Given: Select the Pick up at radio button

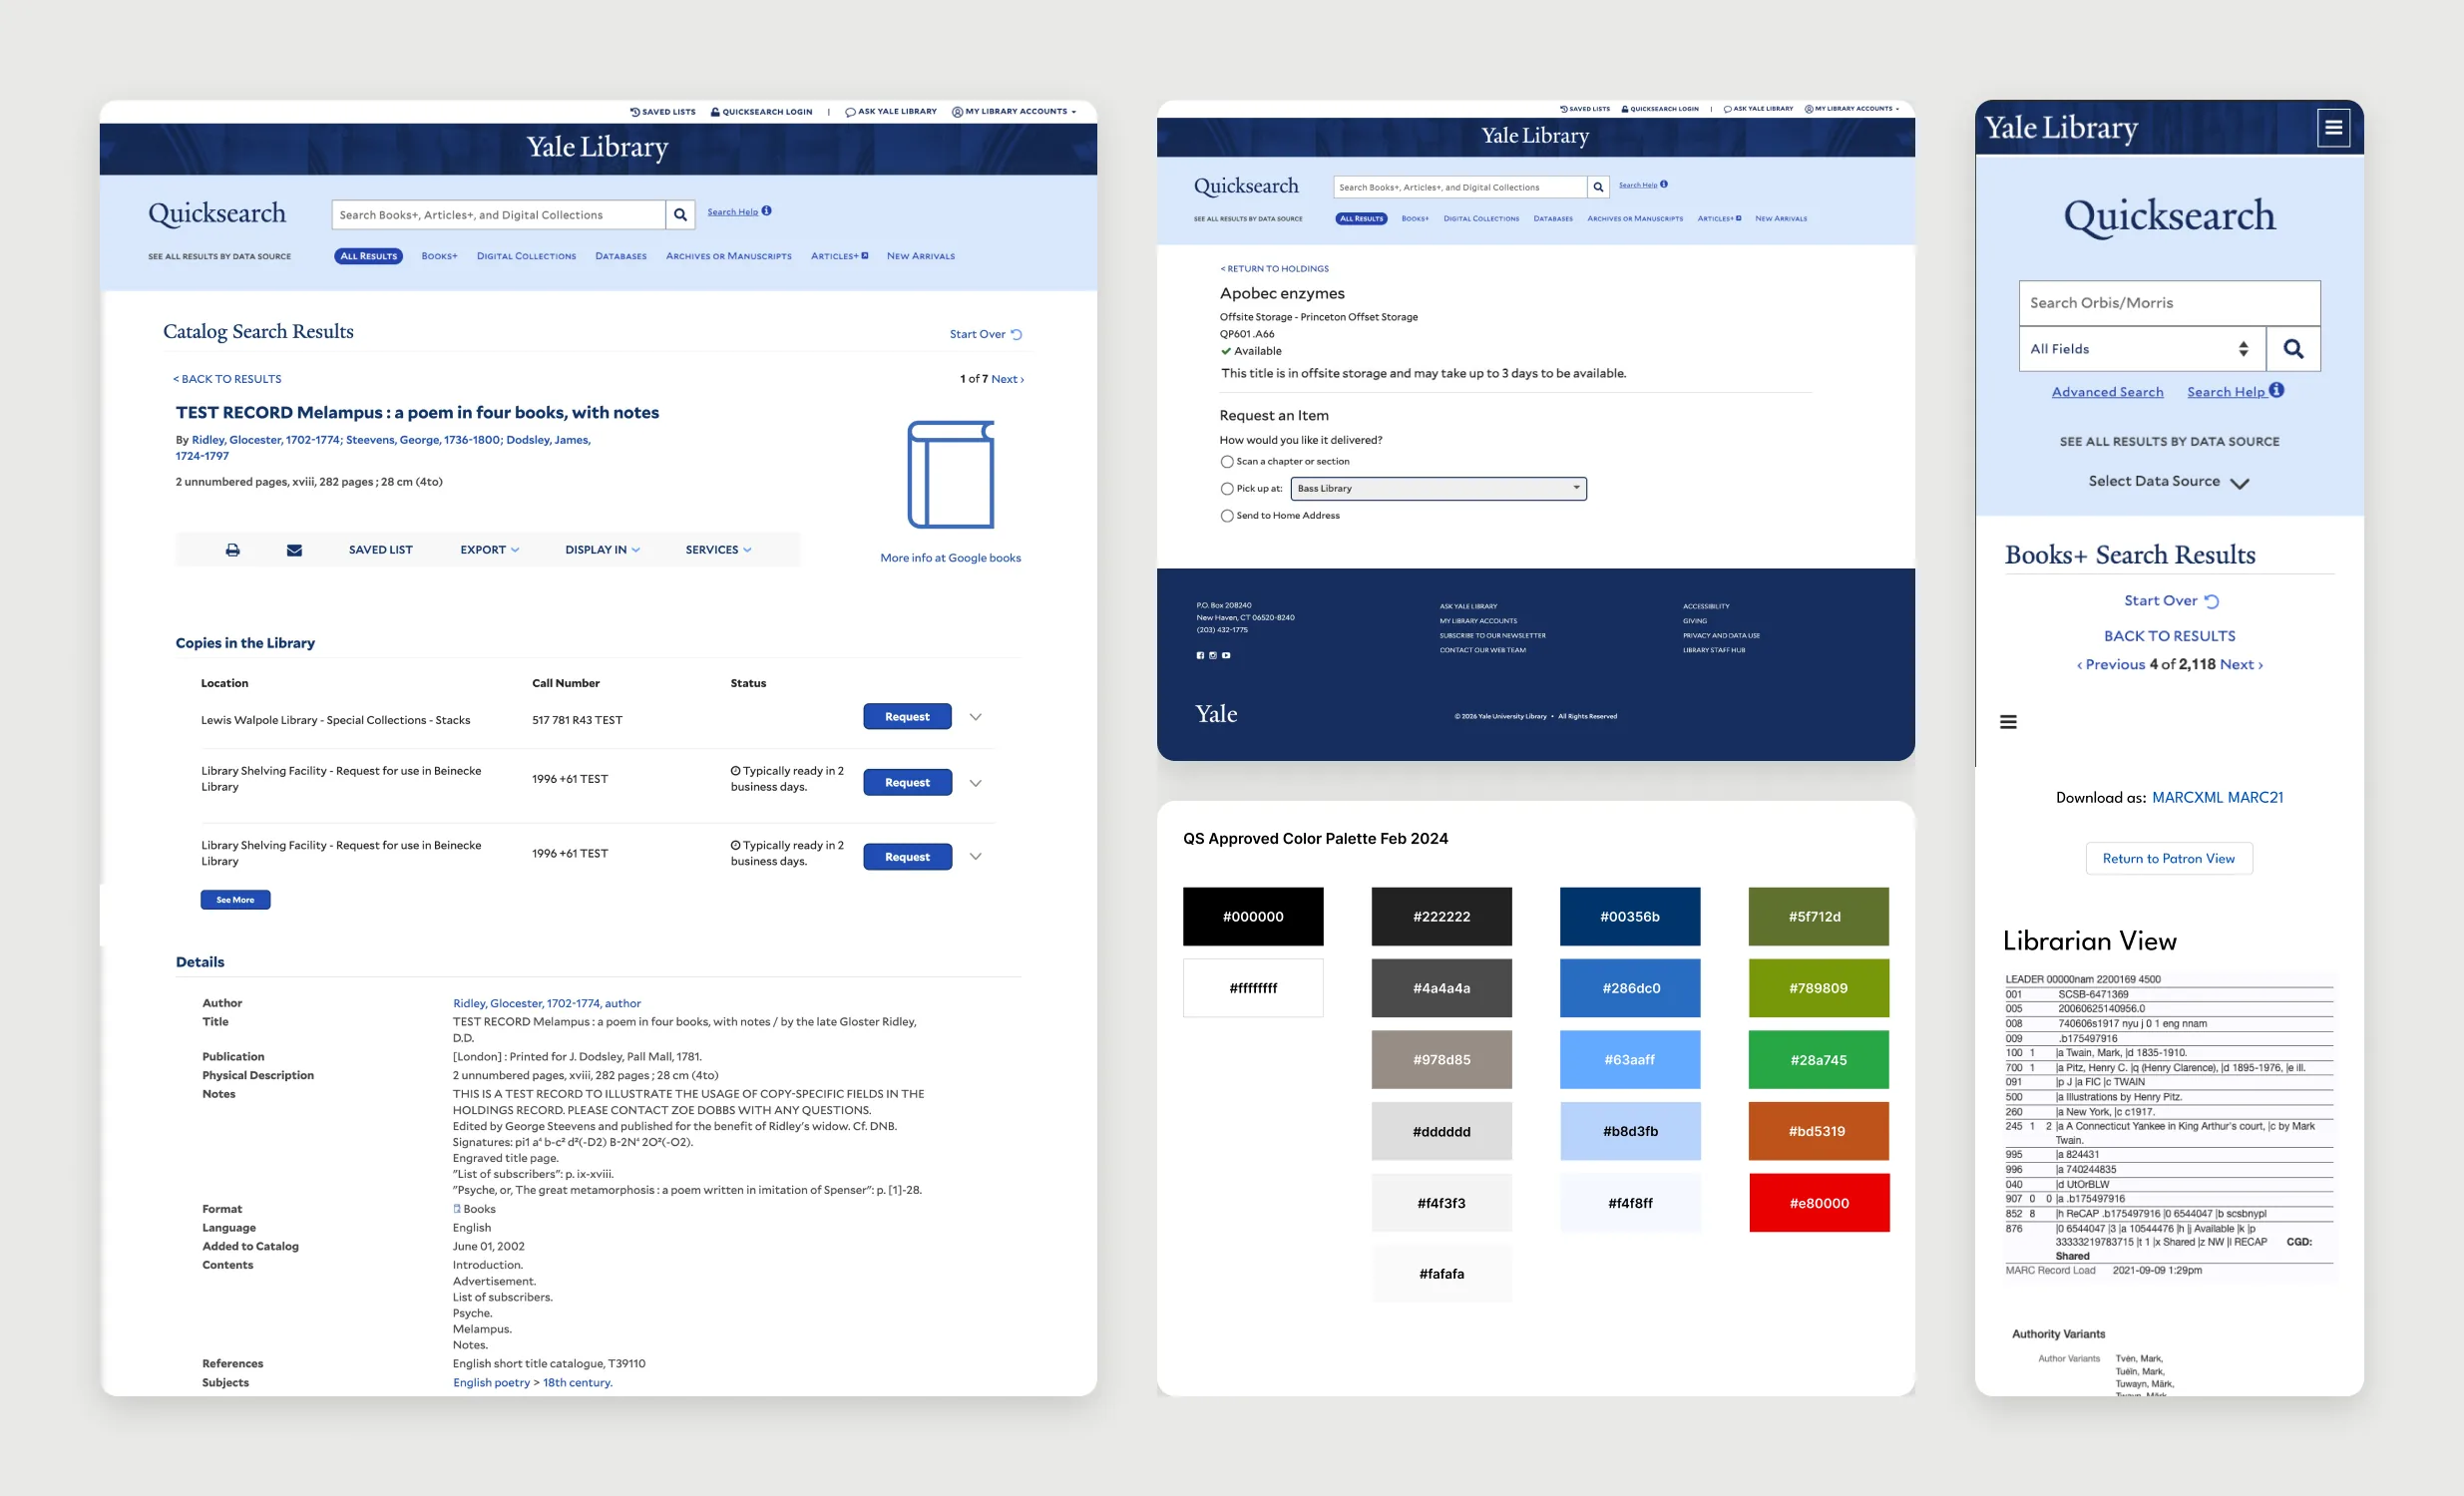Looking at the screenshot, I should (x=1227, y=489).
